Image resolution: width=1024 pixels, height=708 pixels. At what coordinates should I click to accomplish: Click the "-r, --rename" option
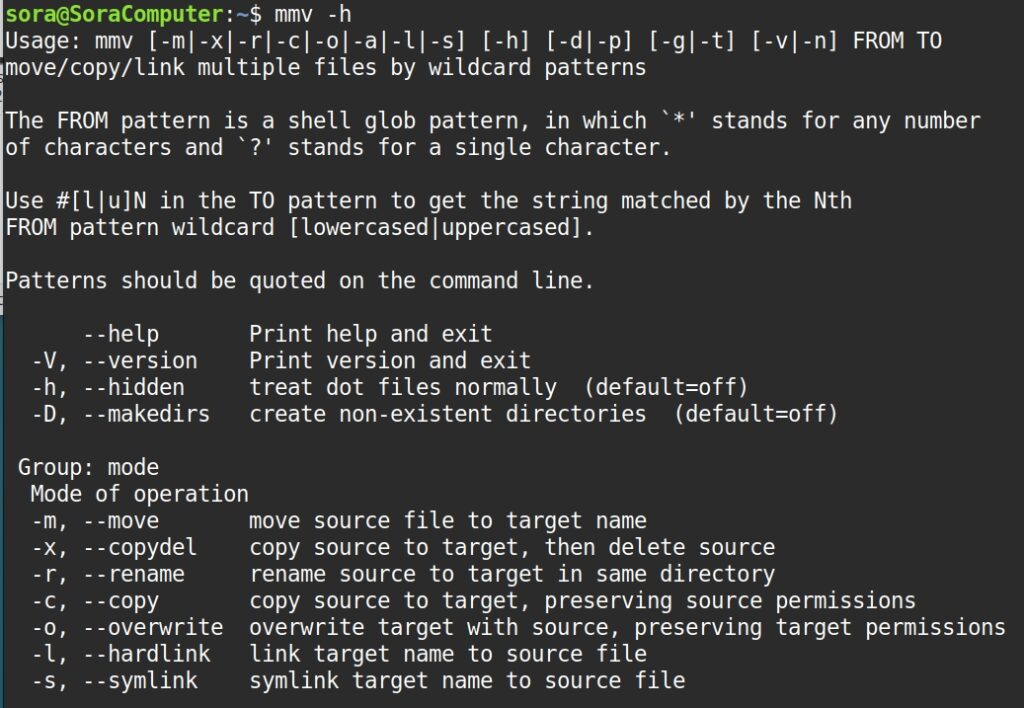[108, 574]
